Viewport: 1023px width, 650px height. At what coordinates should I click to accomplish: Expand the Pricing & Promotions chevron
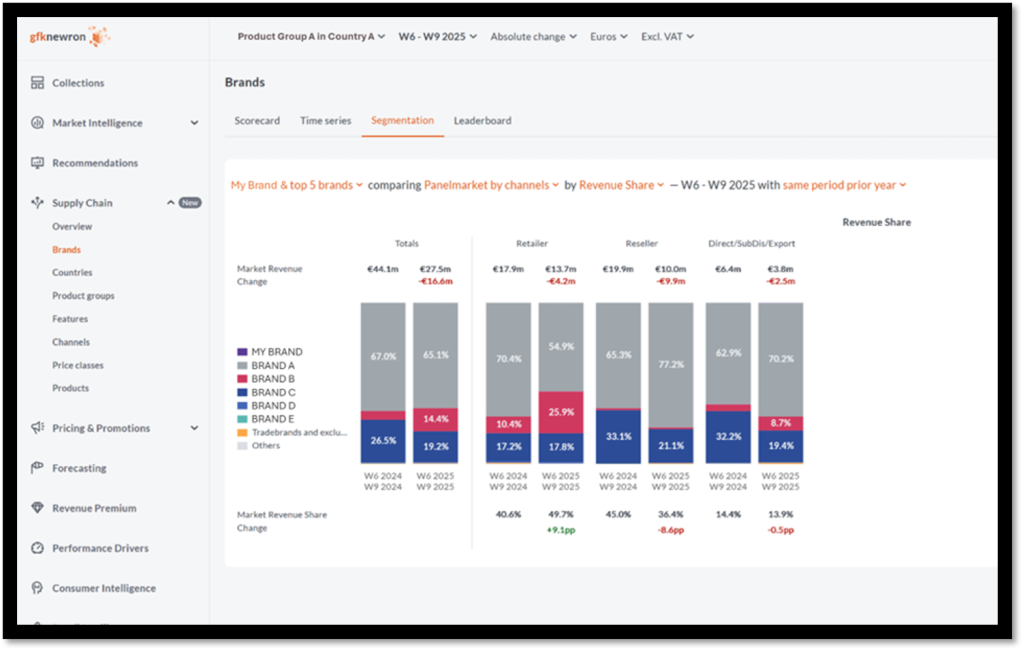194,428
